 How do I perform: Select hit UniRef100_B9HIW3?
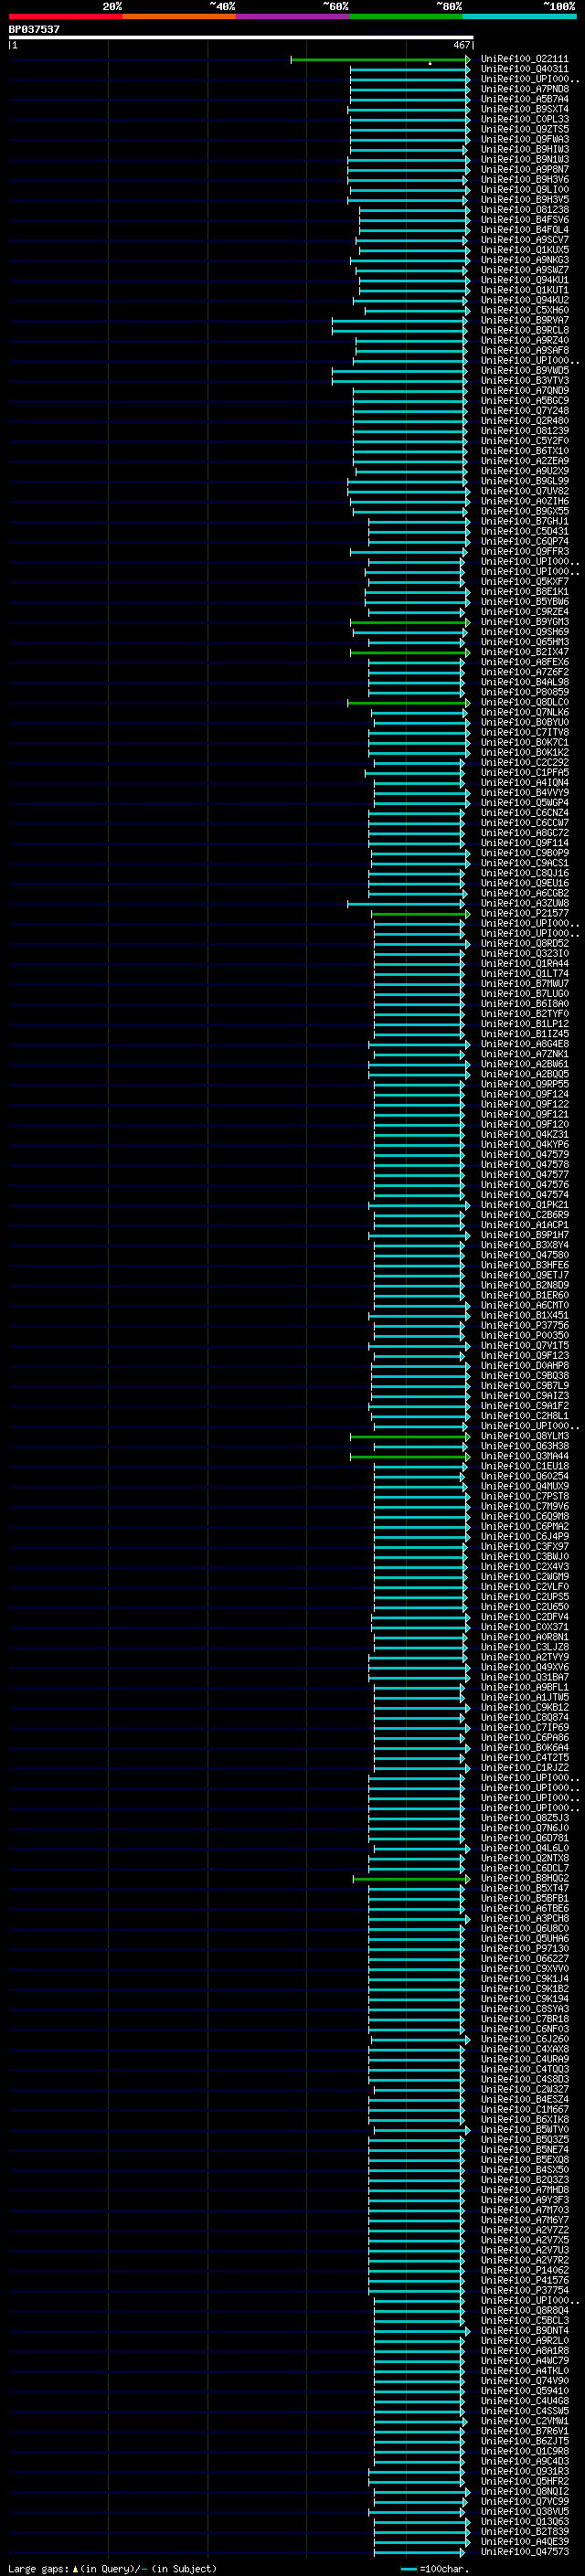coord(525,149)
